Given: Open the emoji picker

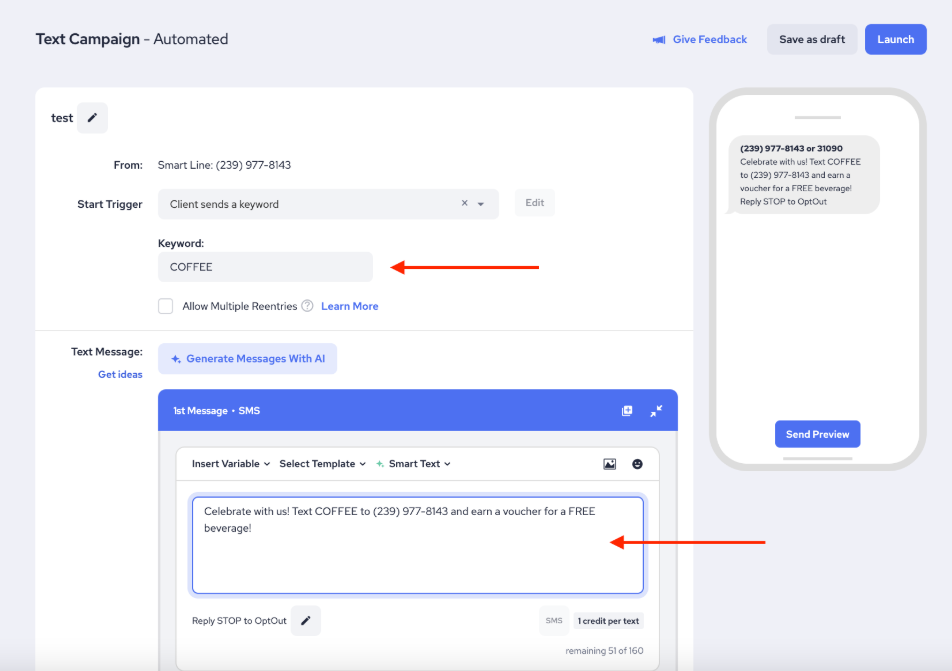Looking at the screenshot, I should 638,464.
